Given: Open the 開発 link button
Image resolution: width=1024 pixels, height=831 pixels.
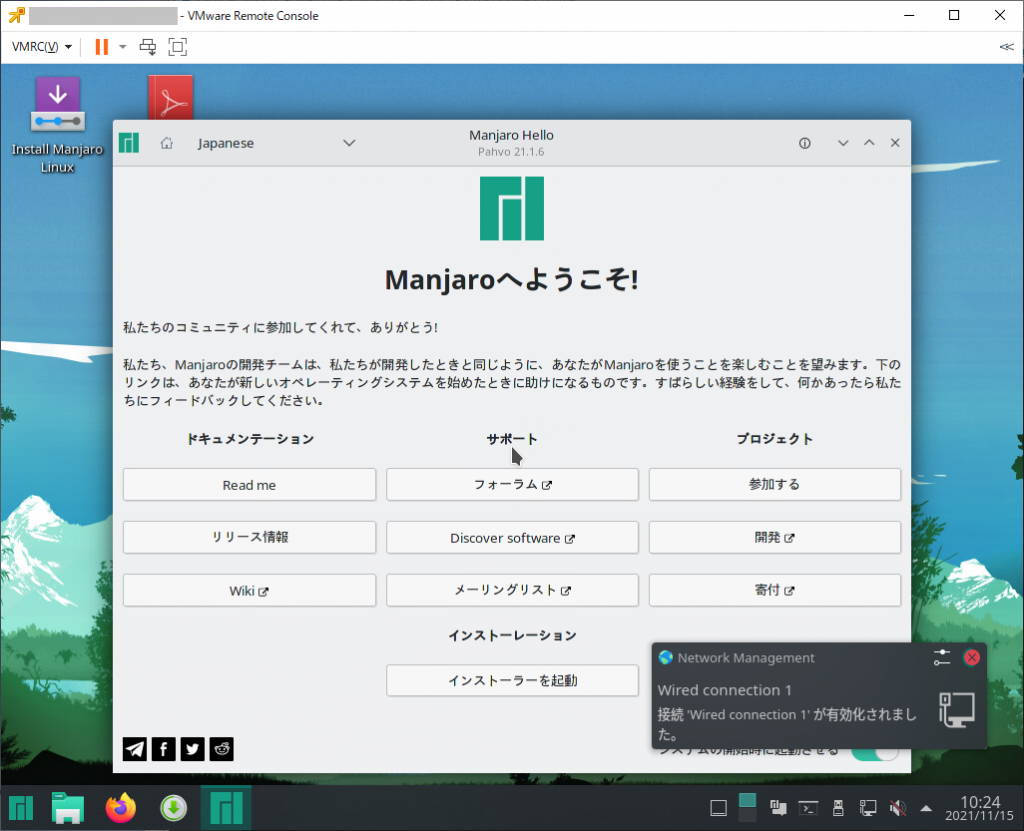Looking at the screenshot, I should [775, 537].
